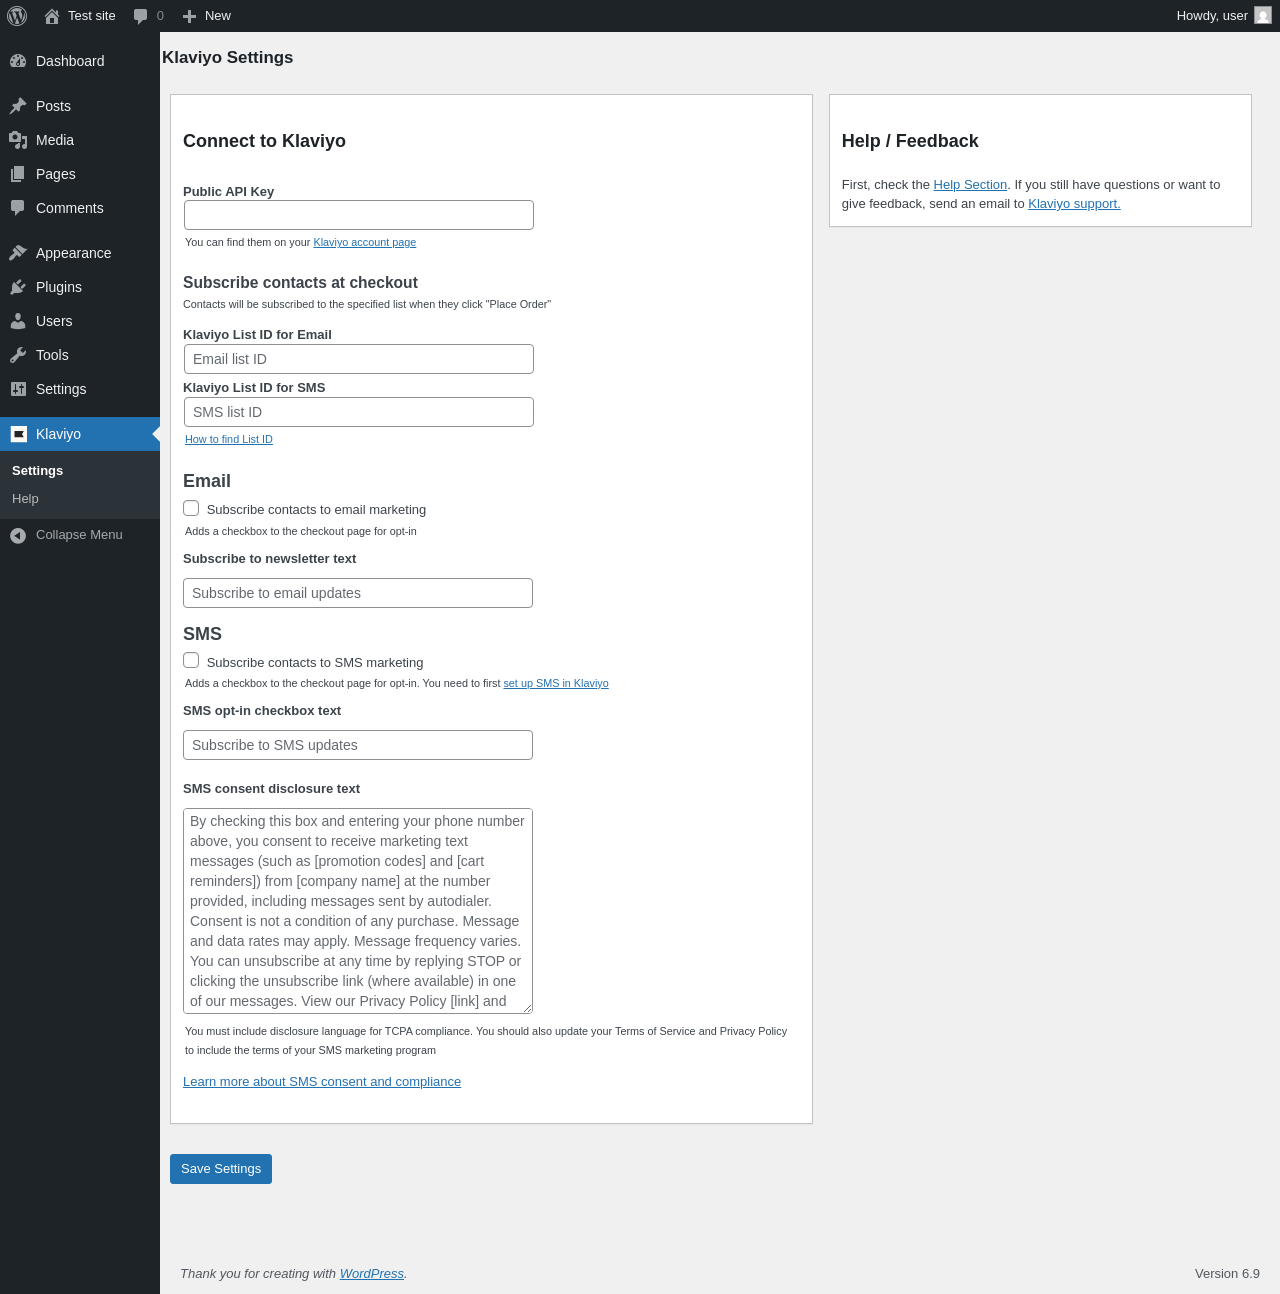Screen dimensions: 1280x1294
Task: Click the Dashboard gauge icon
Action: coord(18,61)
